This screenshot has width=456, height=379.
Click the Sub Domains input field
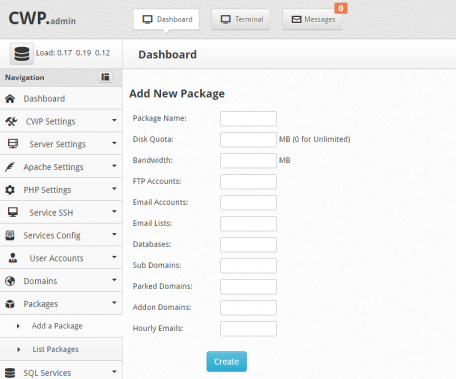point(248,266)
